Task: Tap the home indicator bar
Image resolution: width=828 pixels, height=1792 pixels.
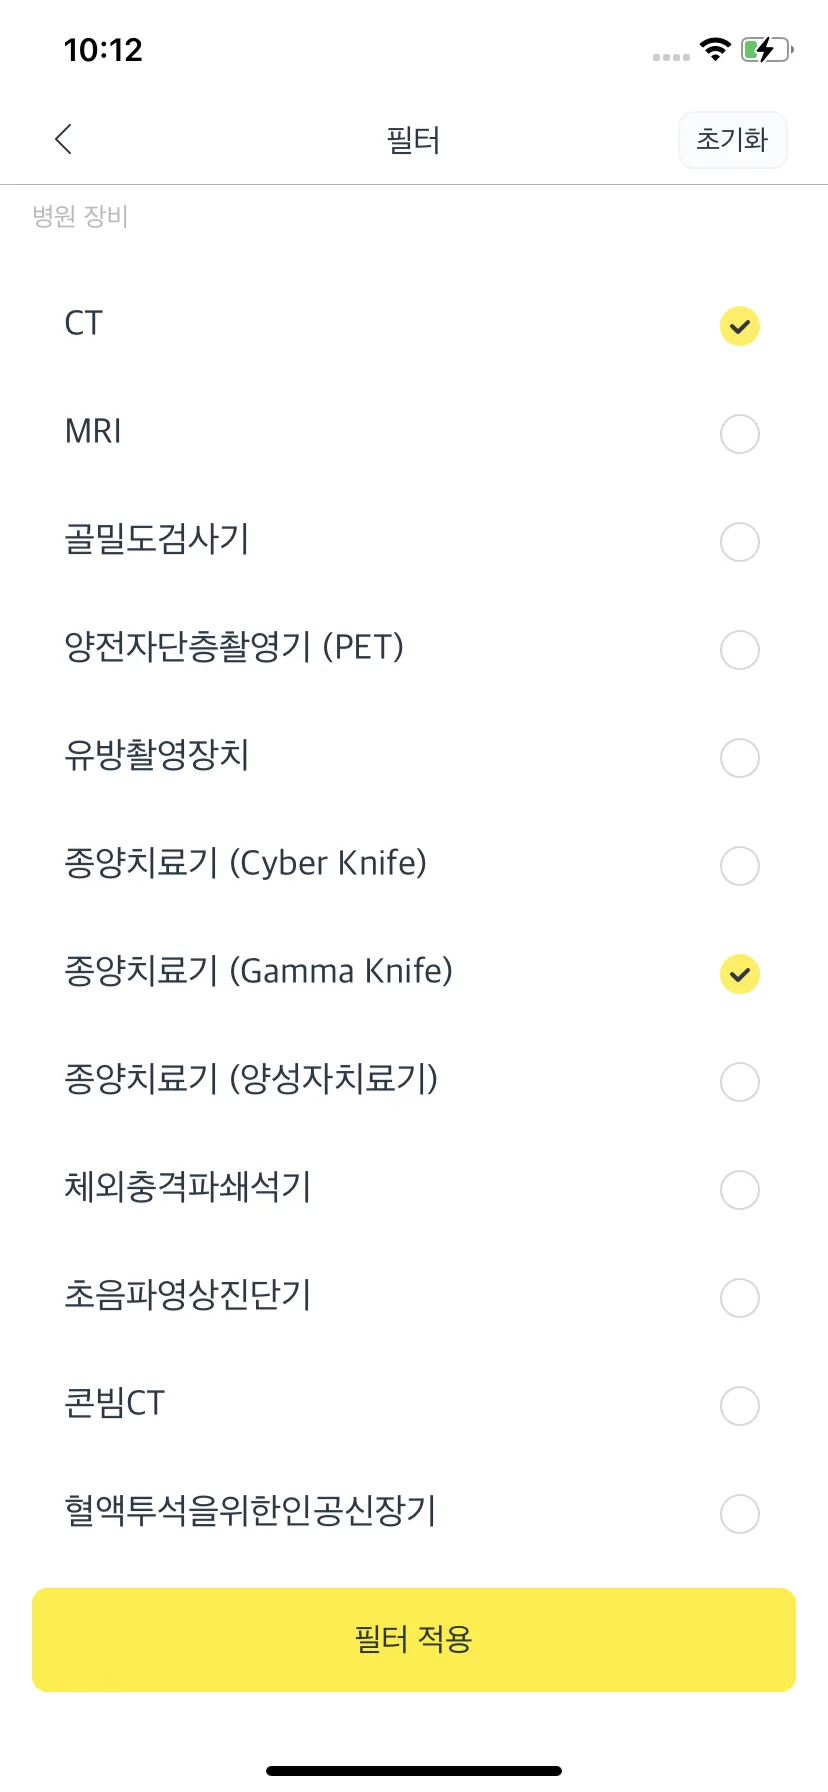Action: tap(414, 1771)
